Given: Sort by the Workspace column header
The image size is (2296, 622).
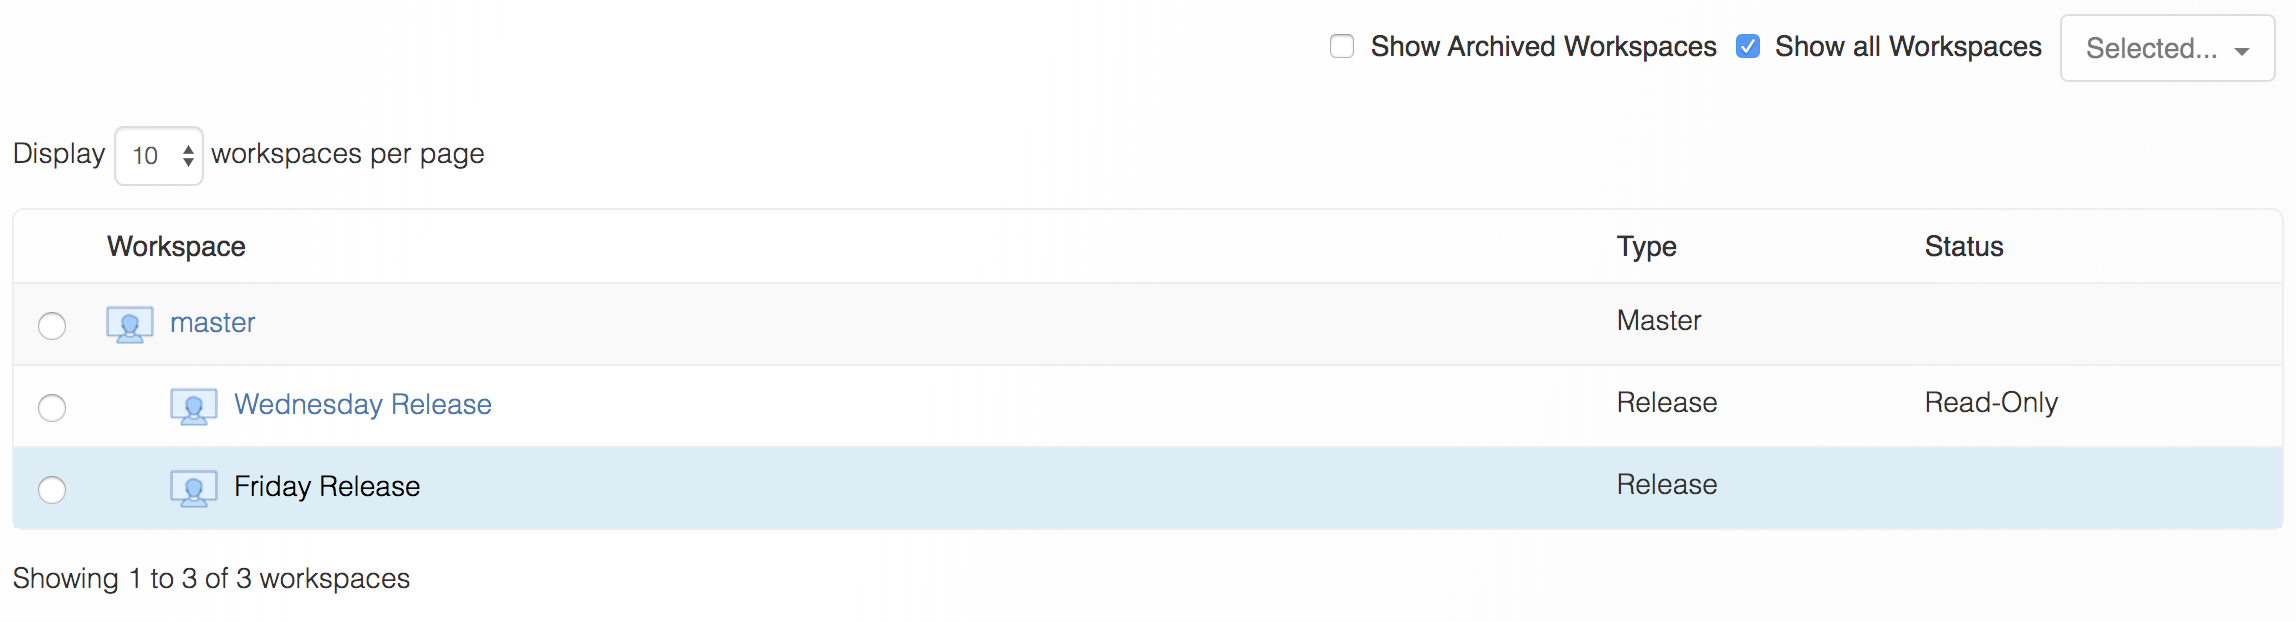Looking at the screenshot, I should click(x=176, y=246).
